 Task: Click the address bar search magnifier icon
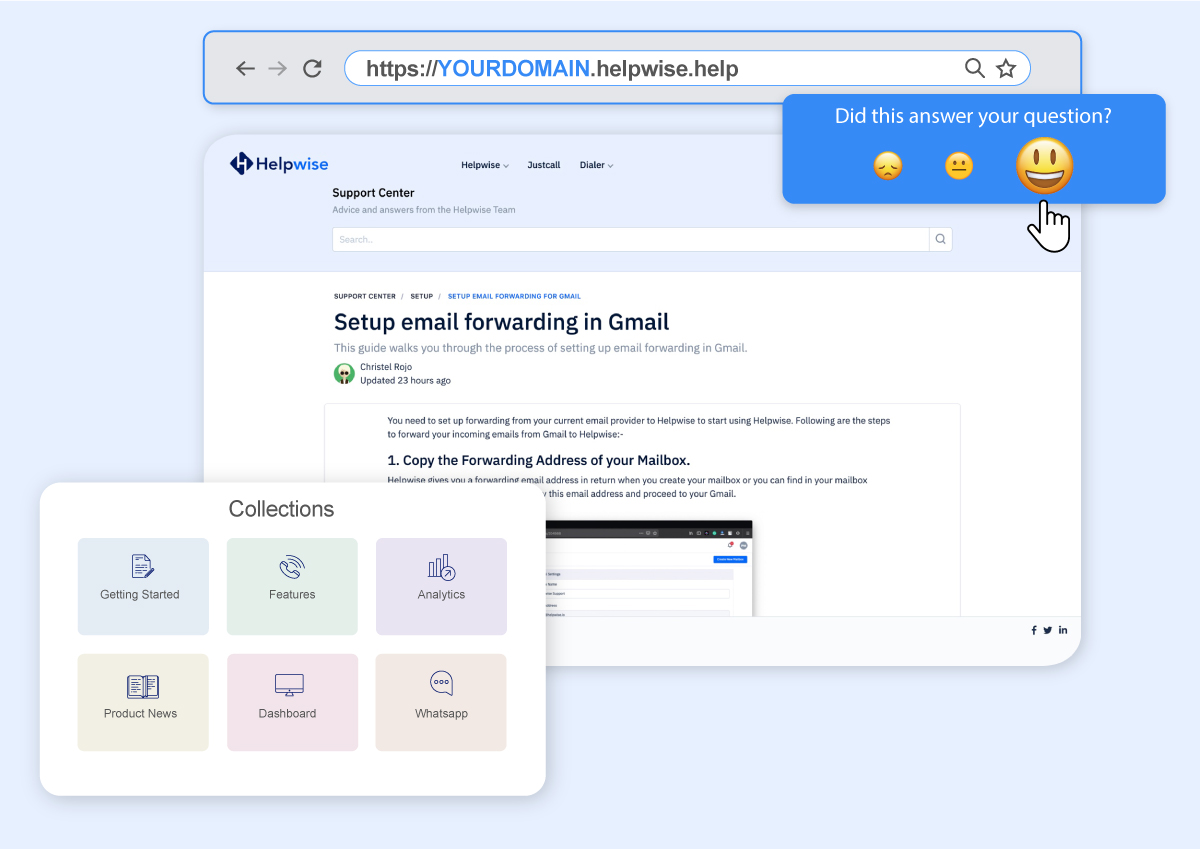[x=974, y=68]
